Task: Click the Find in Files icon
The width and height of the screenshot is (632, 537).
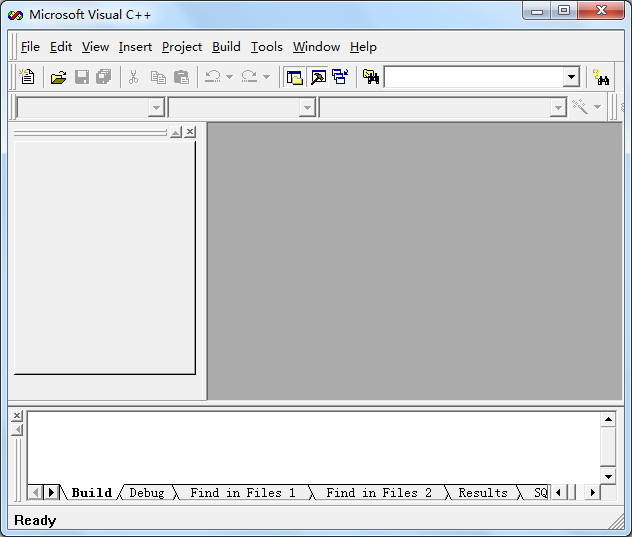Action: [x=371, y=77]
